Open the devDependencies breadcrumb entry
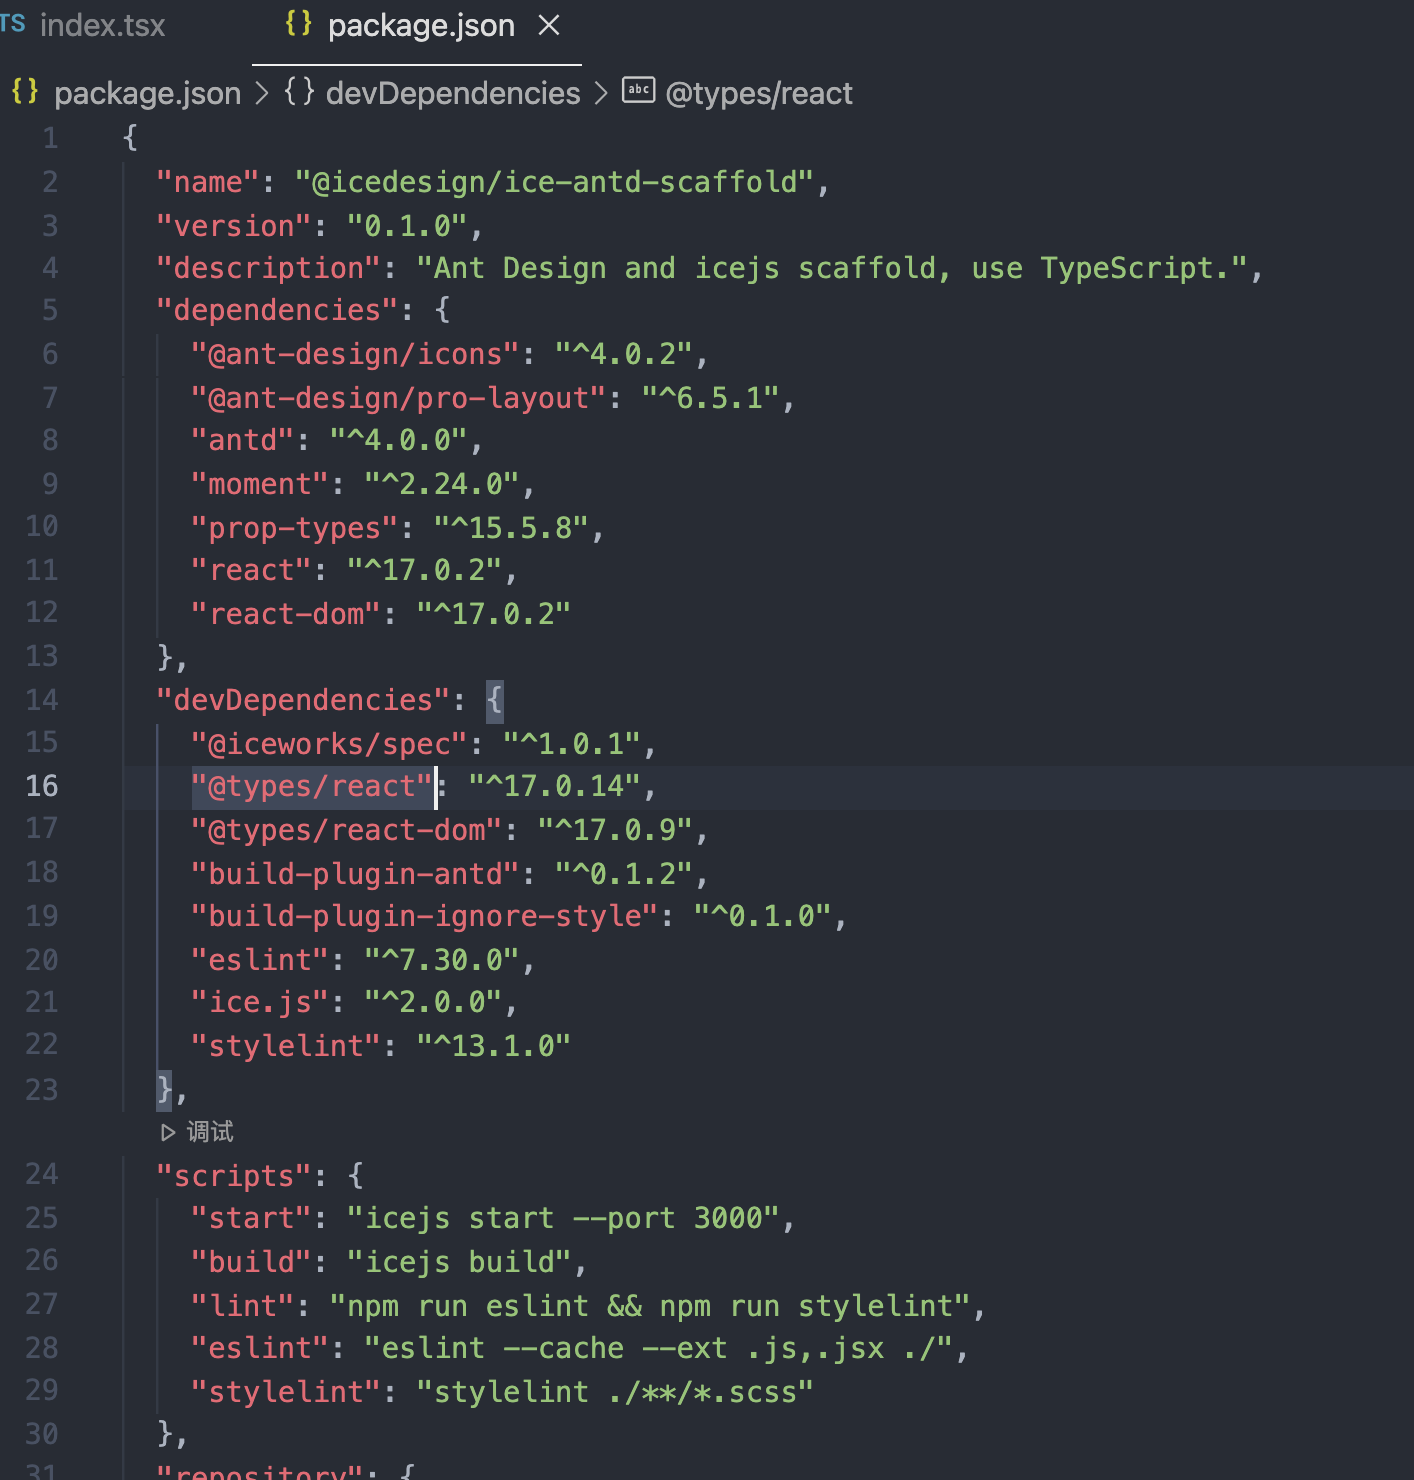The height and width of the screenshot is (1480, 1414). coord(452,92)
